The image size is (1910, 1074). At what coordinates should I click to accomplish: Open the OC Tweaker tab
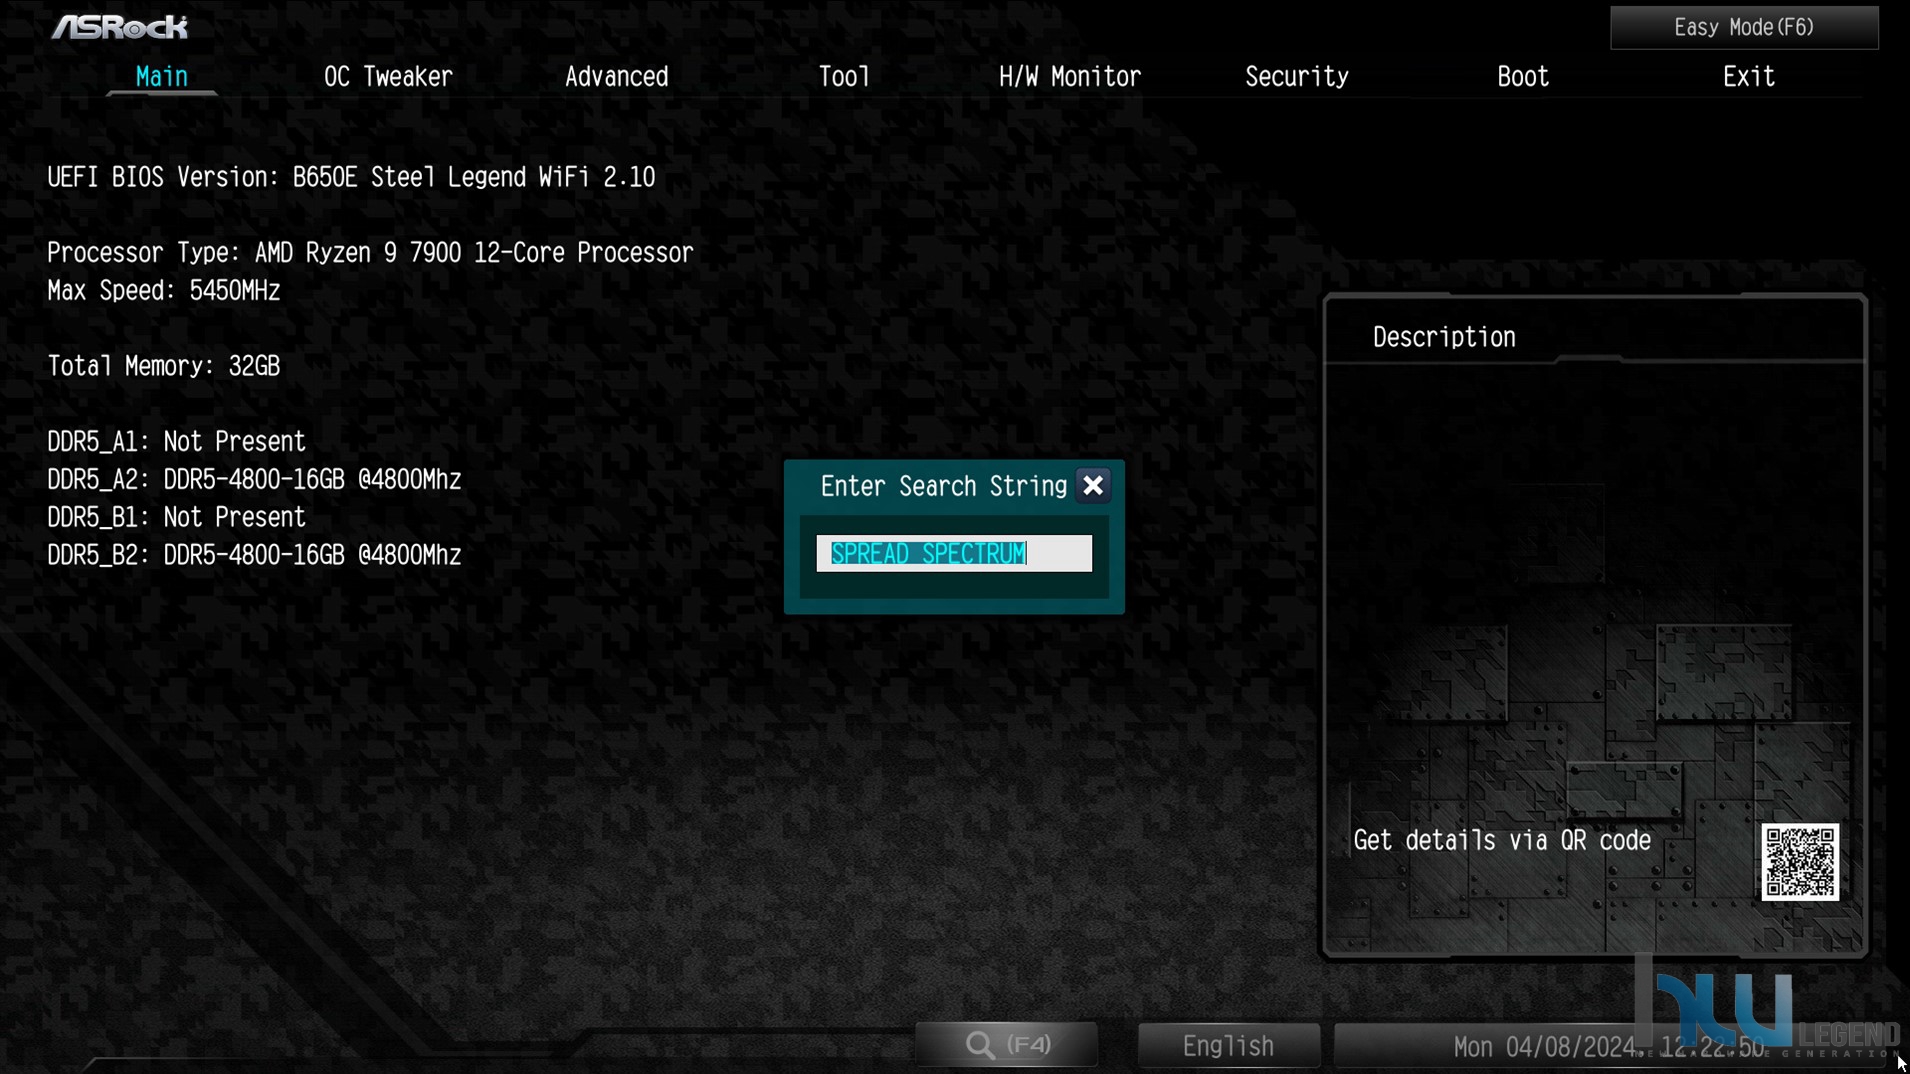(388, 77)
